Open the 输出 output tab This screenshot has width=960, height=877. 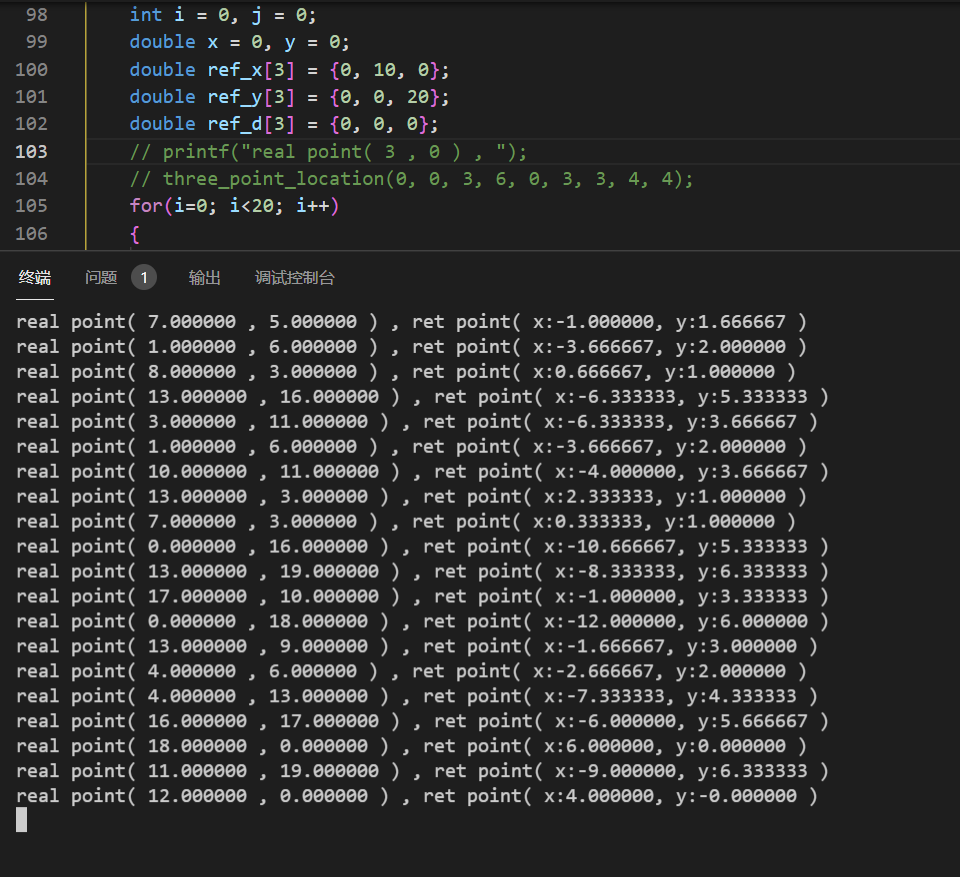[204, 278]
